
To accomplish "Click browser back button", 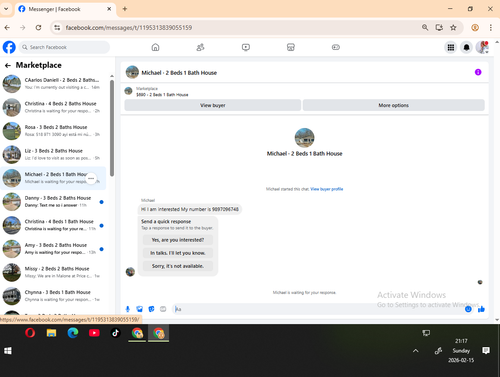I will [x=7, y=28].
